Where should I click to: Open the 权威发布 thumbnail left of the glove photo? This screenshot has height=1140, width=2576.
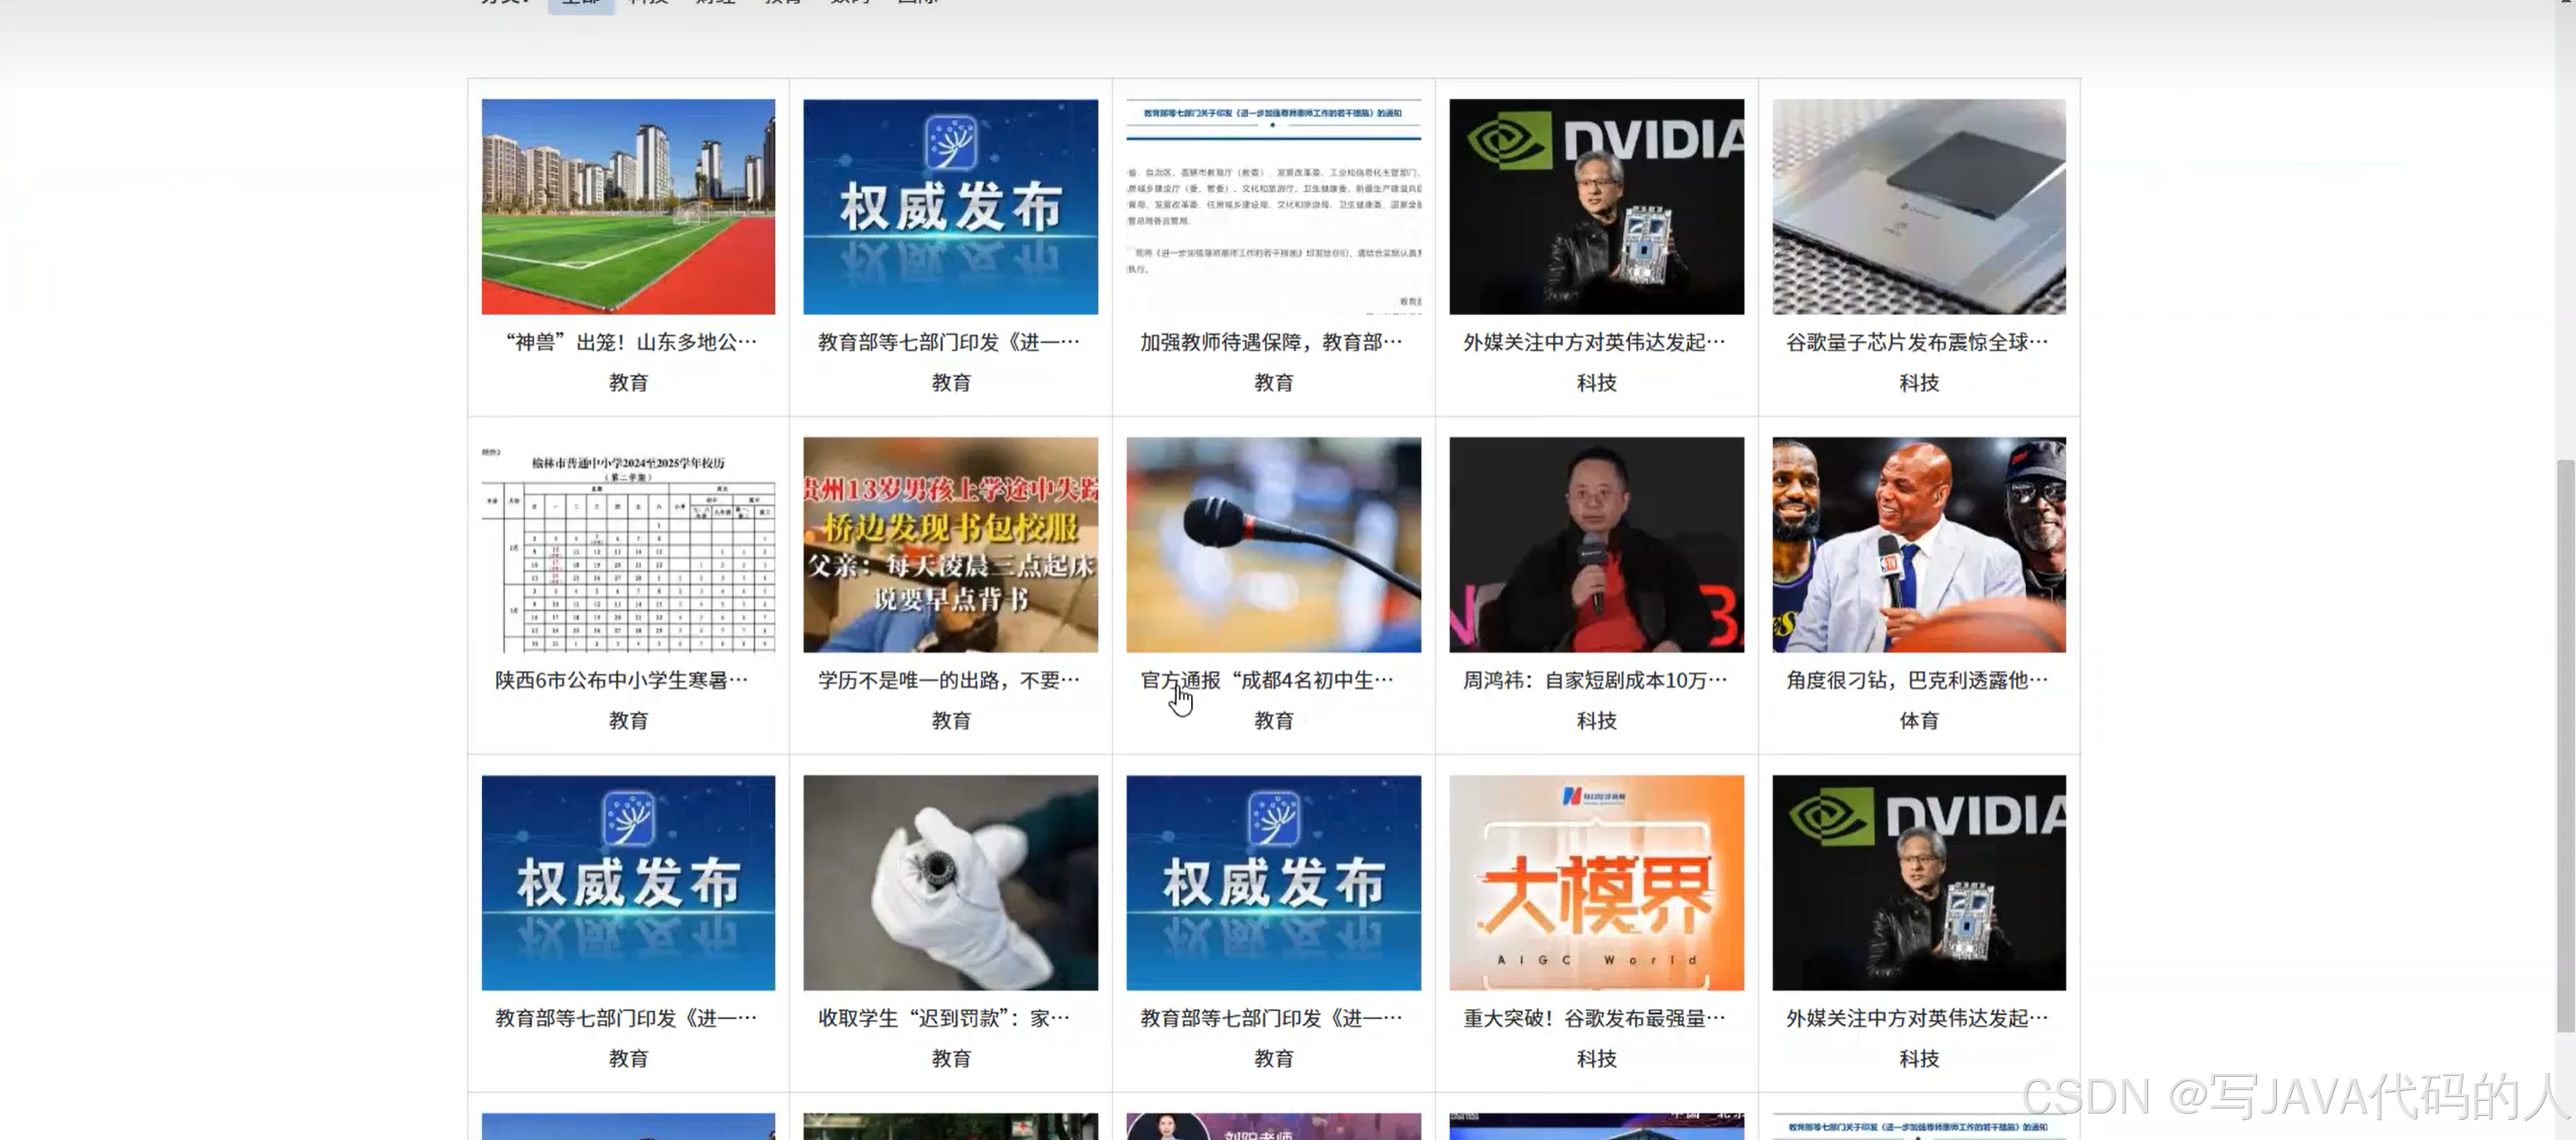[x=628, y=883]
